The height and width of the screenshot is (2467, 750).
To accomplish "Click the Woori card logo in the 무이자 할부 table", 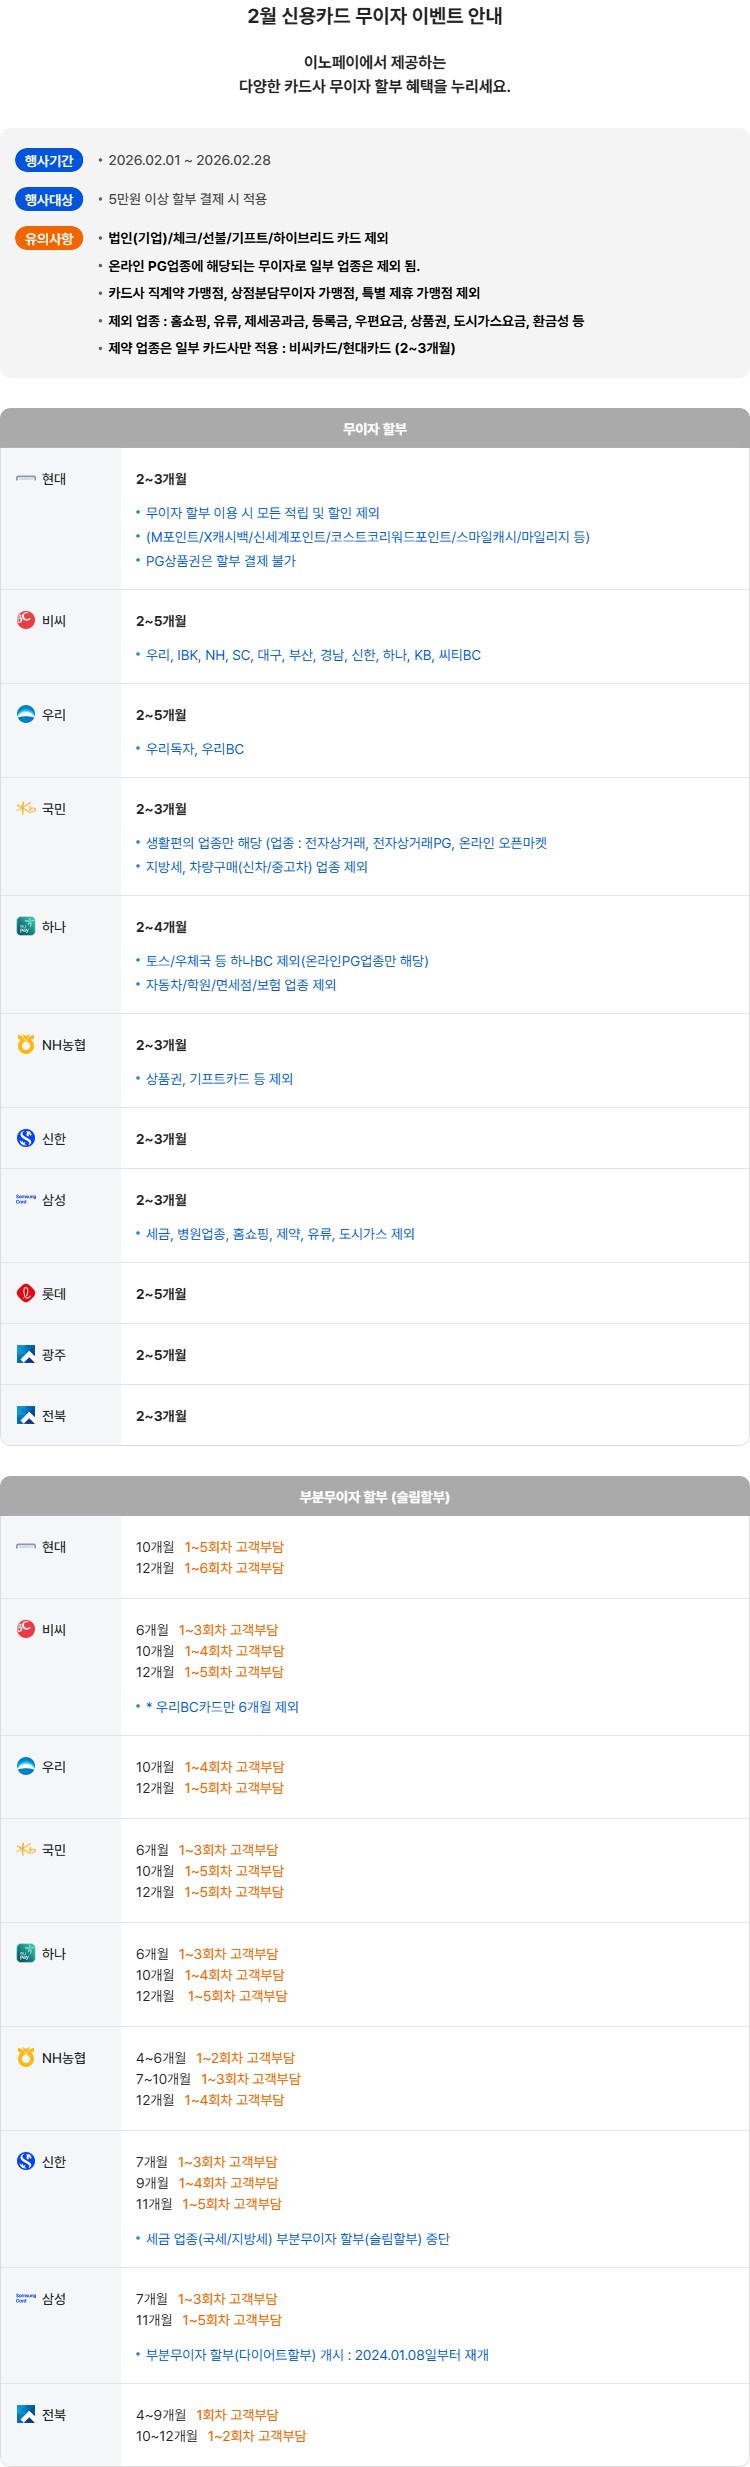I will pyautogui.click(x=26, y=714).
